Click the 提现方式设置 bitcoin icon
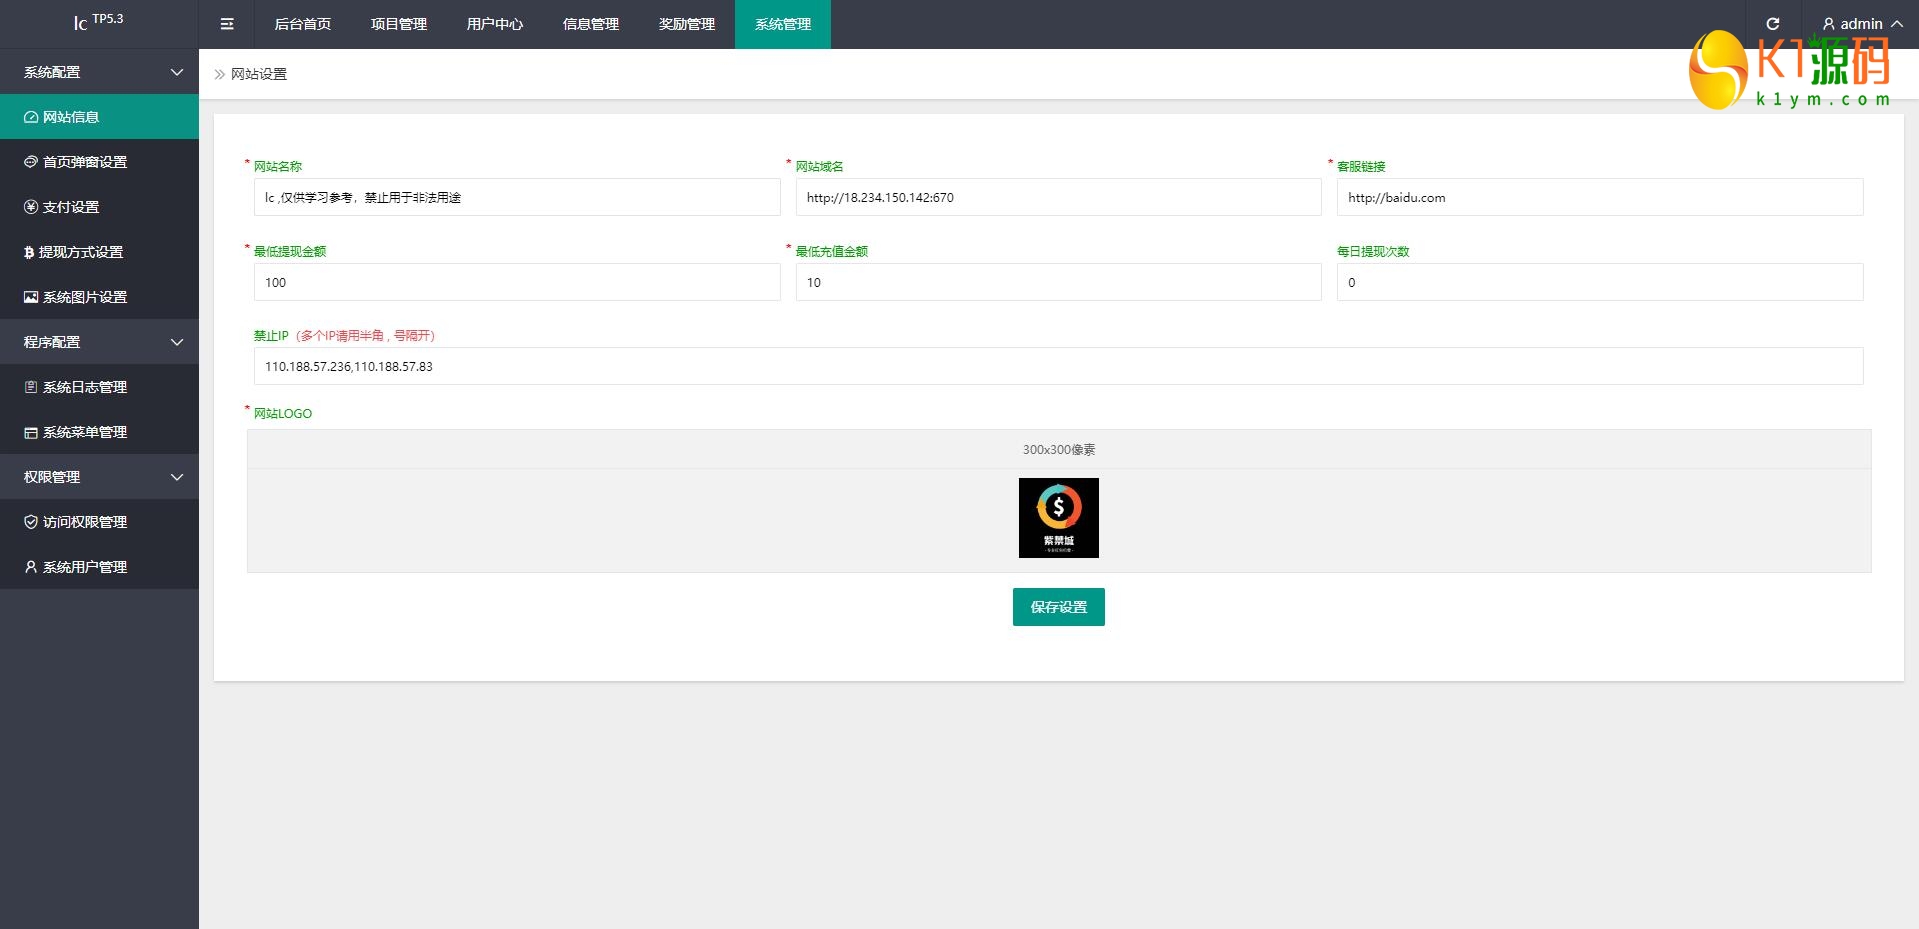The width and height of the screenshot is (1919, 929). click(x=29, y=252)
